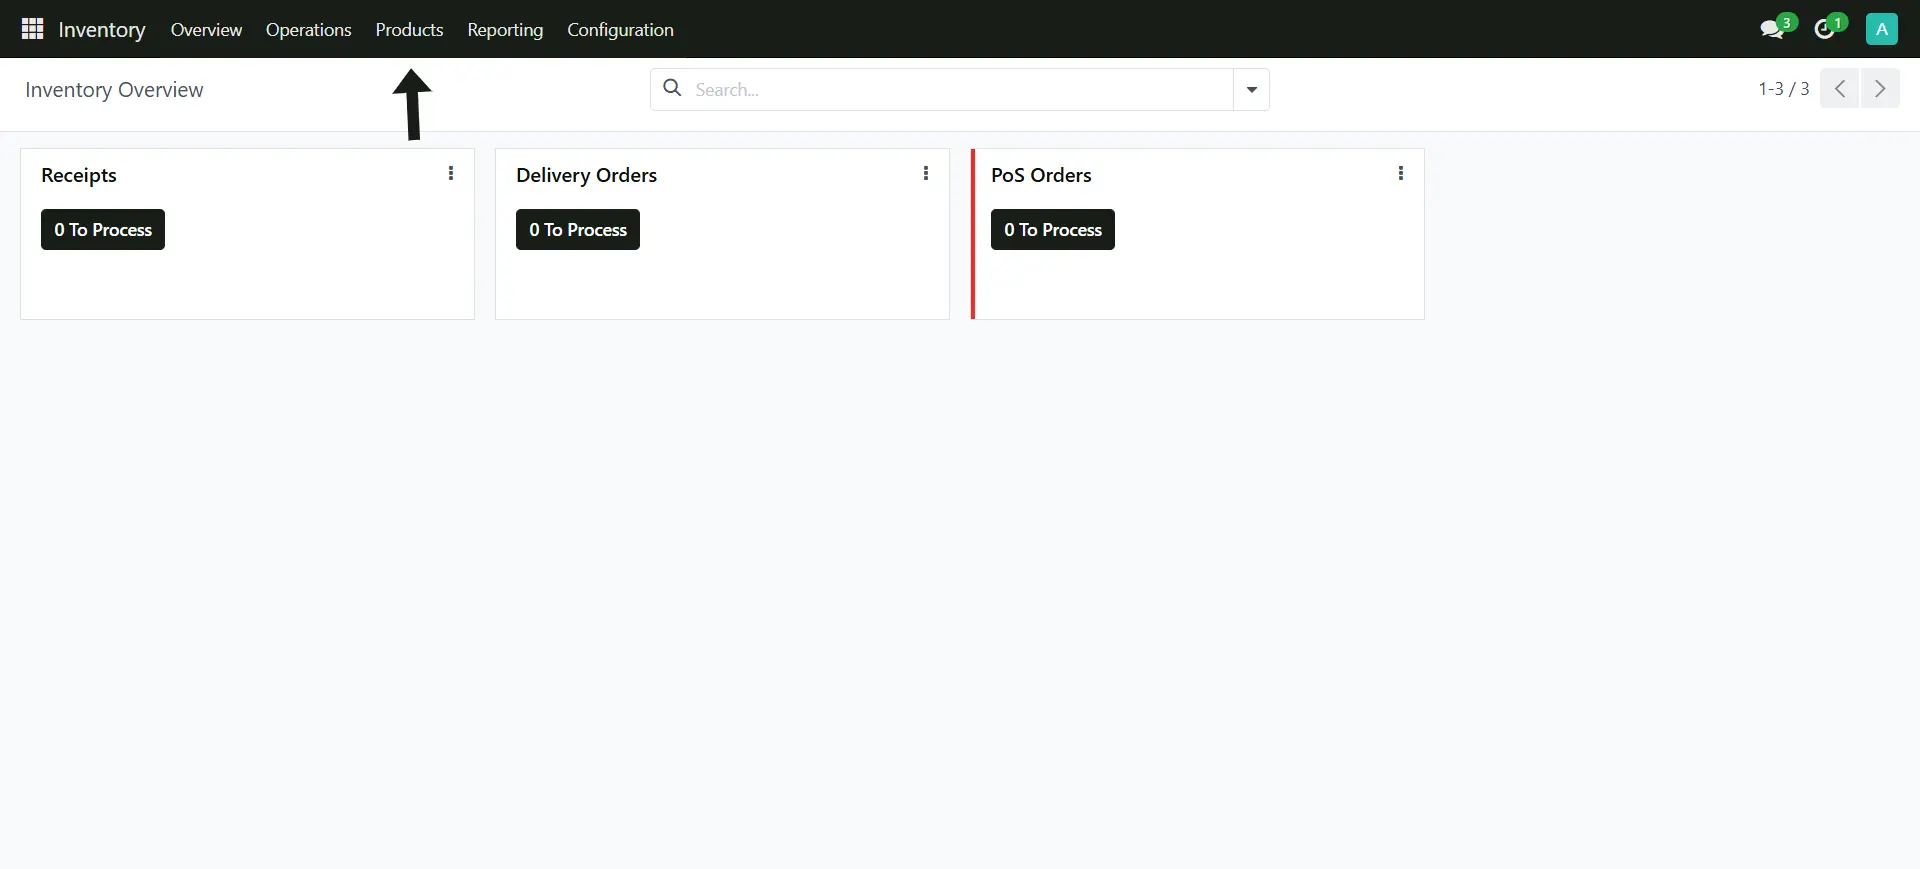Click the user avatar A icon
Image resolution: width=1920 pixels, height=869 pixels.
(x=1881, y=29)
